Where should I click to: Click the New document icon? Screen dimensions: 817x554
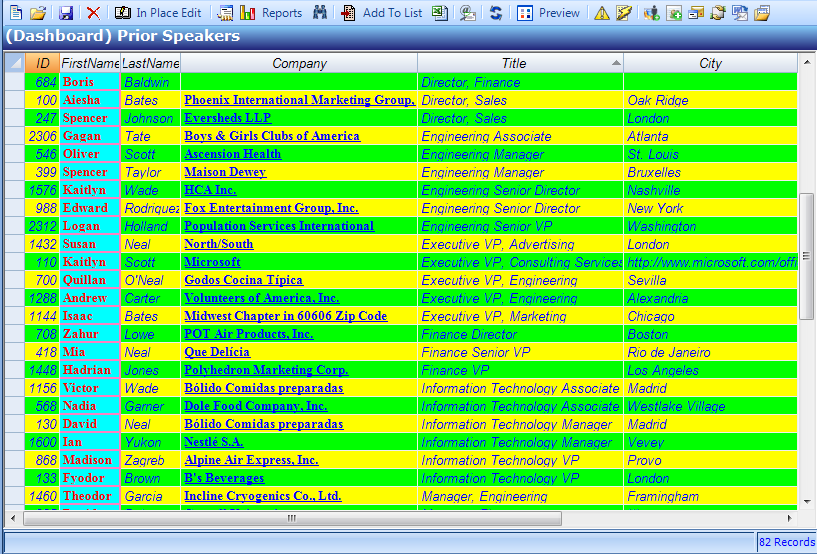15,13
